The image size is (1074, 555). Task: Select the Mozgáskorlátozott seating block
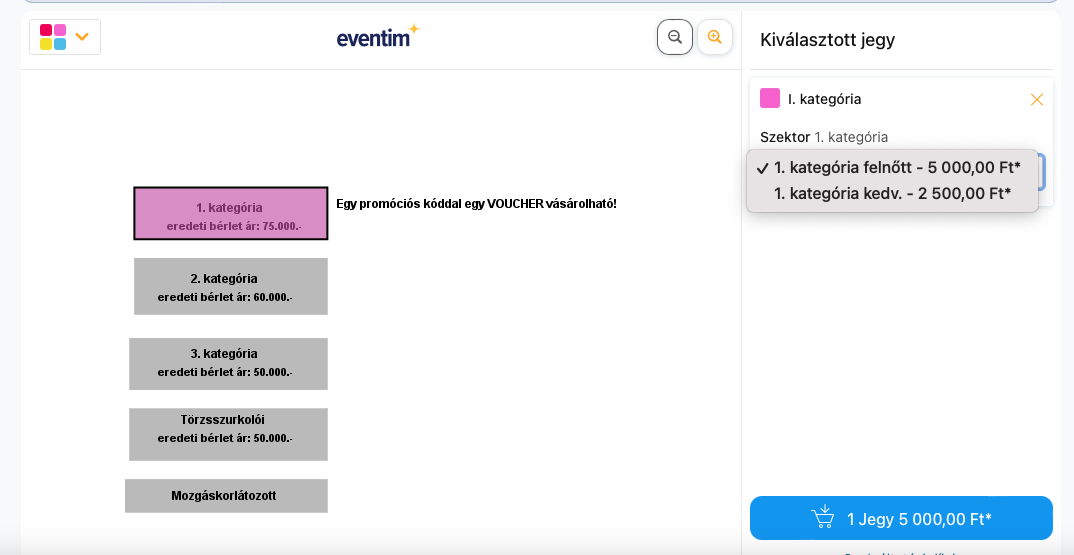click(x=226, y=496)
